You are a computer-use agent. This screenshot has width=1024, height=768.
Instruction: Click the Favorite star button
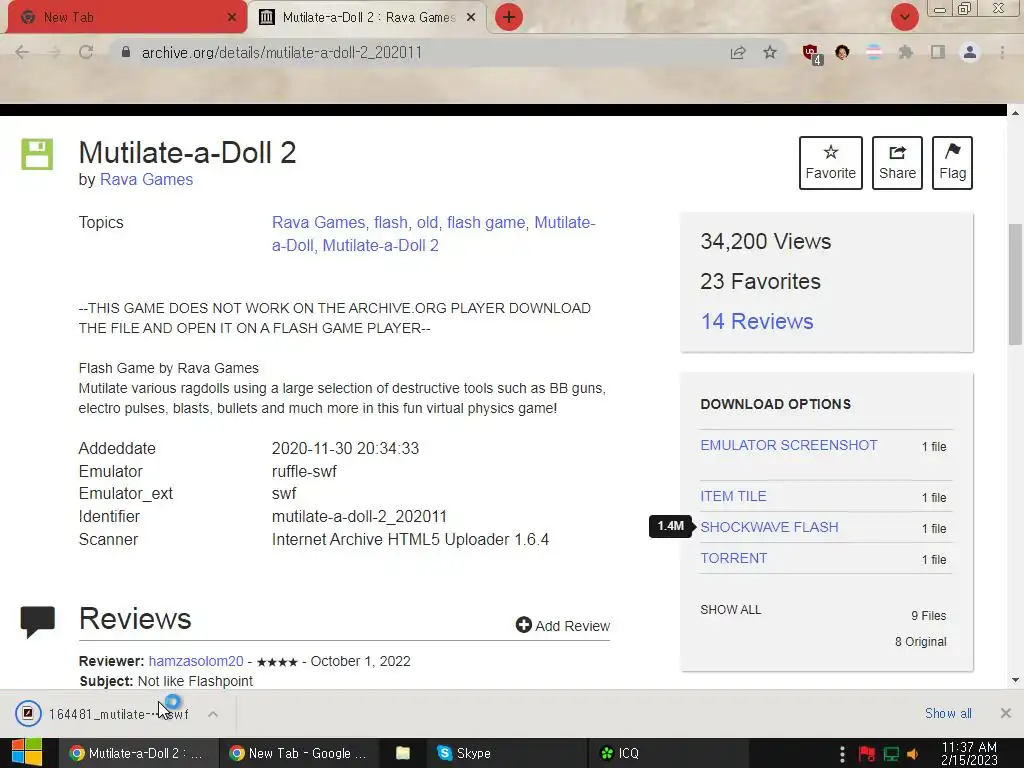point(831,163)
